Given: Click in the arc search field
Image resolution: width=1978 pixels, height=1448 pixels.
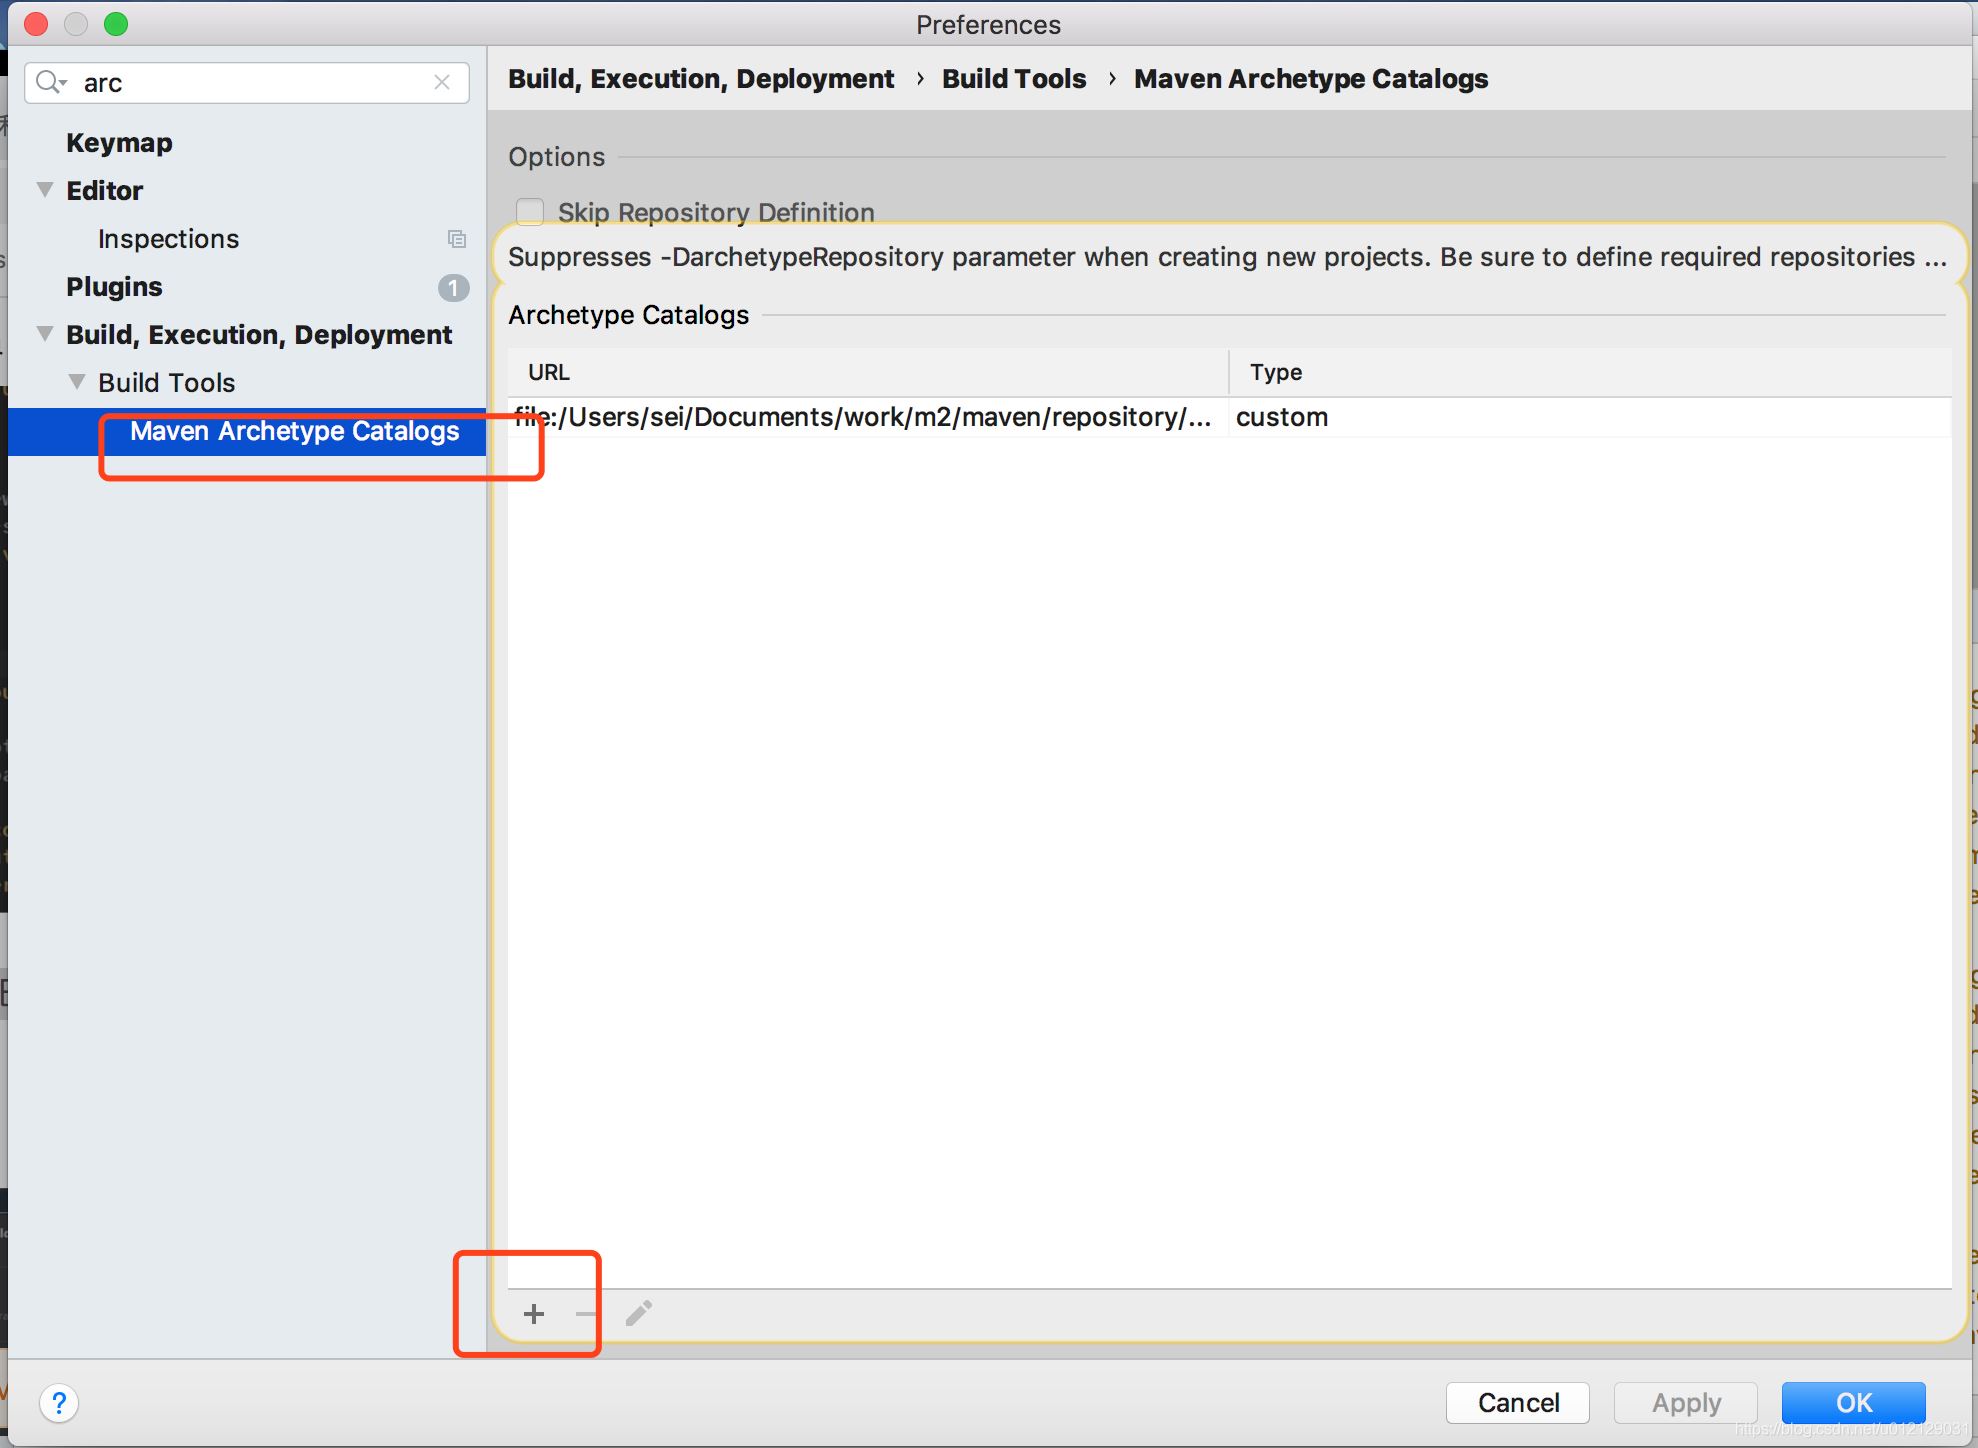Looking at the screenshot, I should click(x=250, y=83).
